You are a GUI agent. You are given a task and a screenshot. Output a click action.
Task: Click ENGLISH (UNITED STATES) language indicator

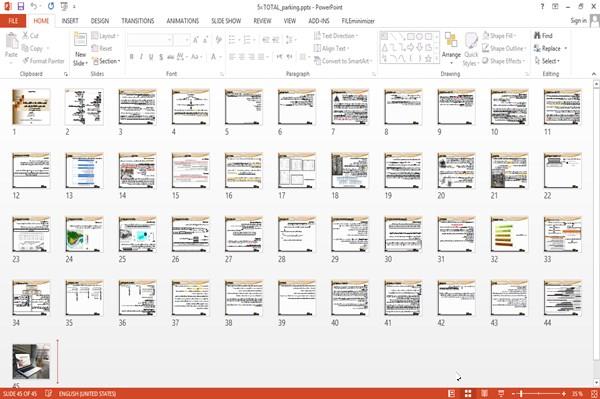[x=87, y=394]
